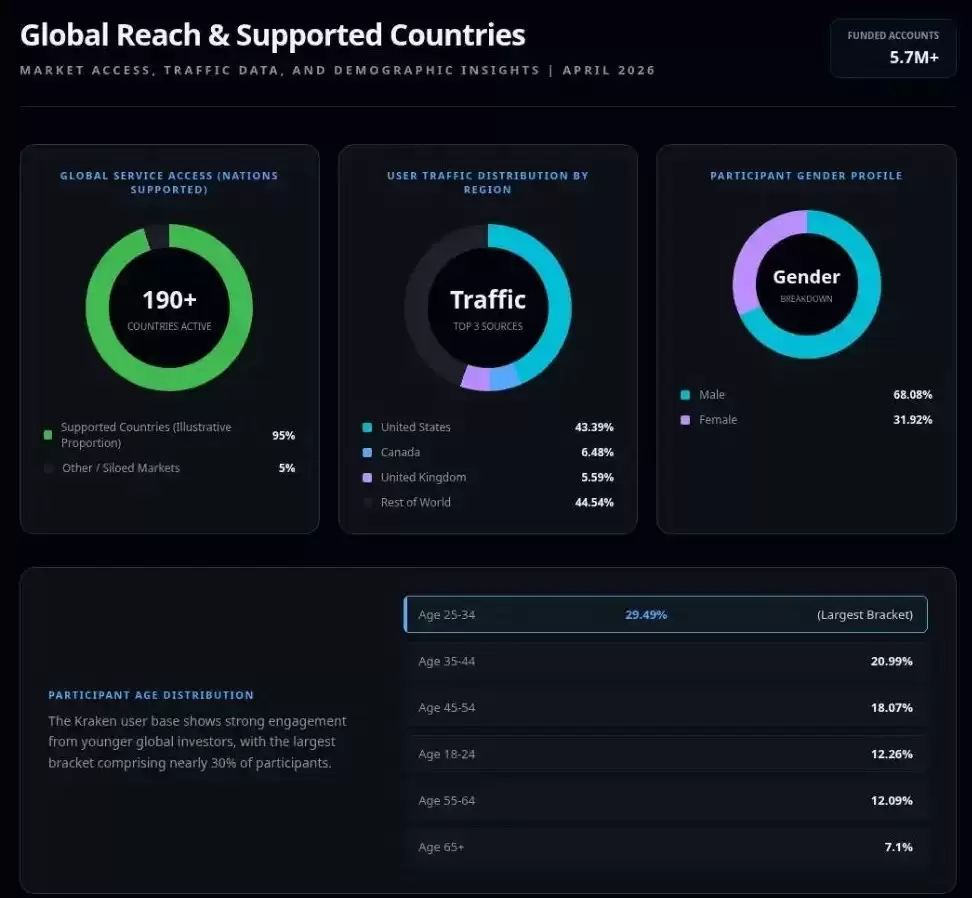
Task: Click the United States teal legend swatch
Action: pos(367,427)
